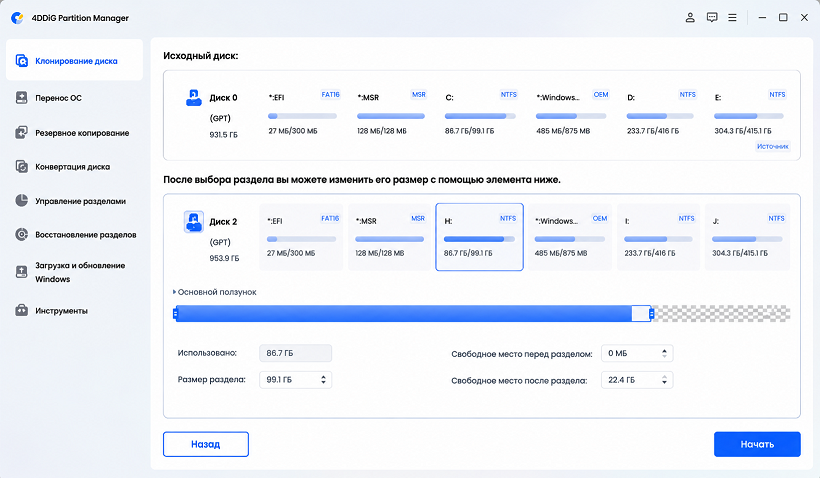Click the Управление разделами pie icon
Viewport: 820px width, 478px height.
click(x=21, y=200)
